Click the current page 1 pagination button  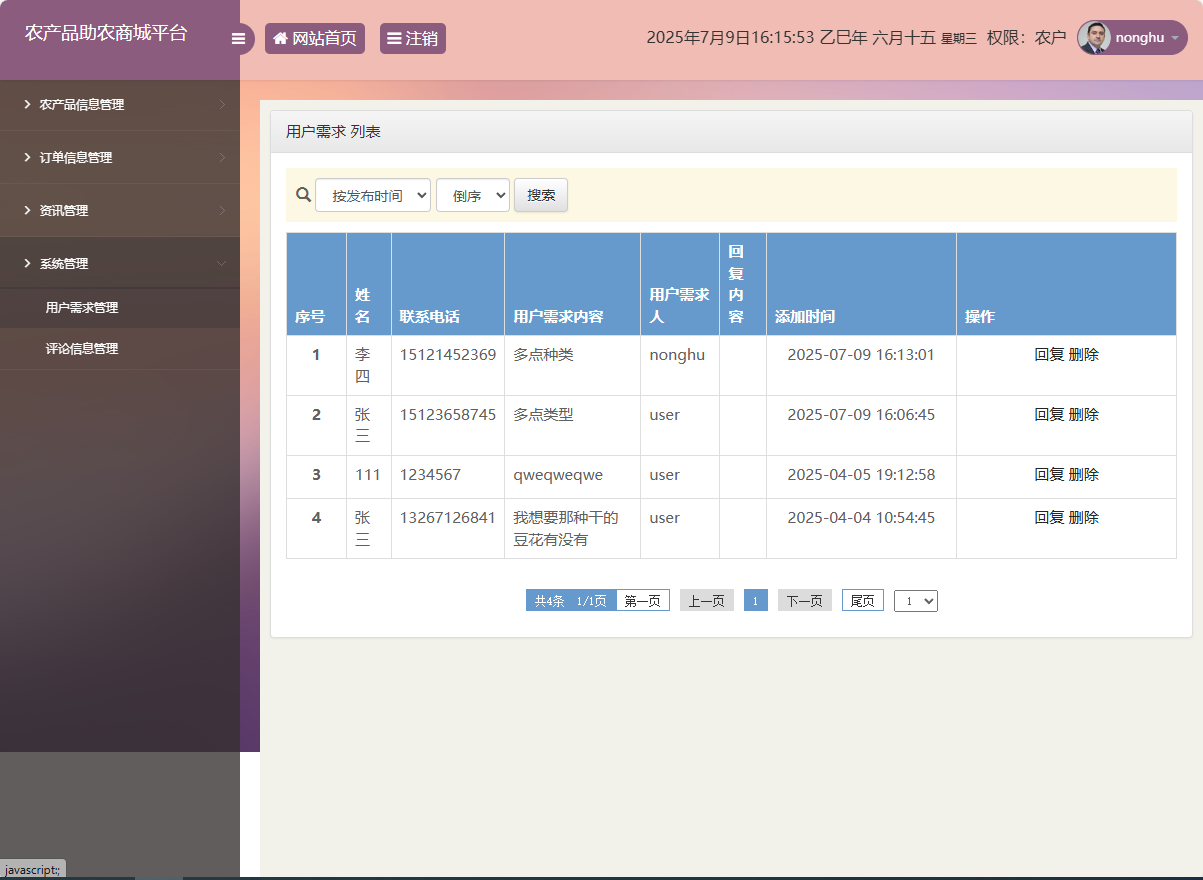(755, 600)
